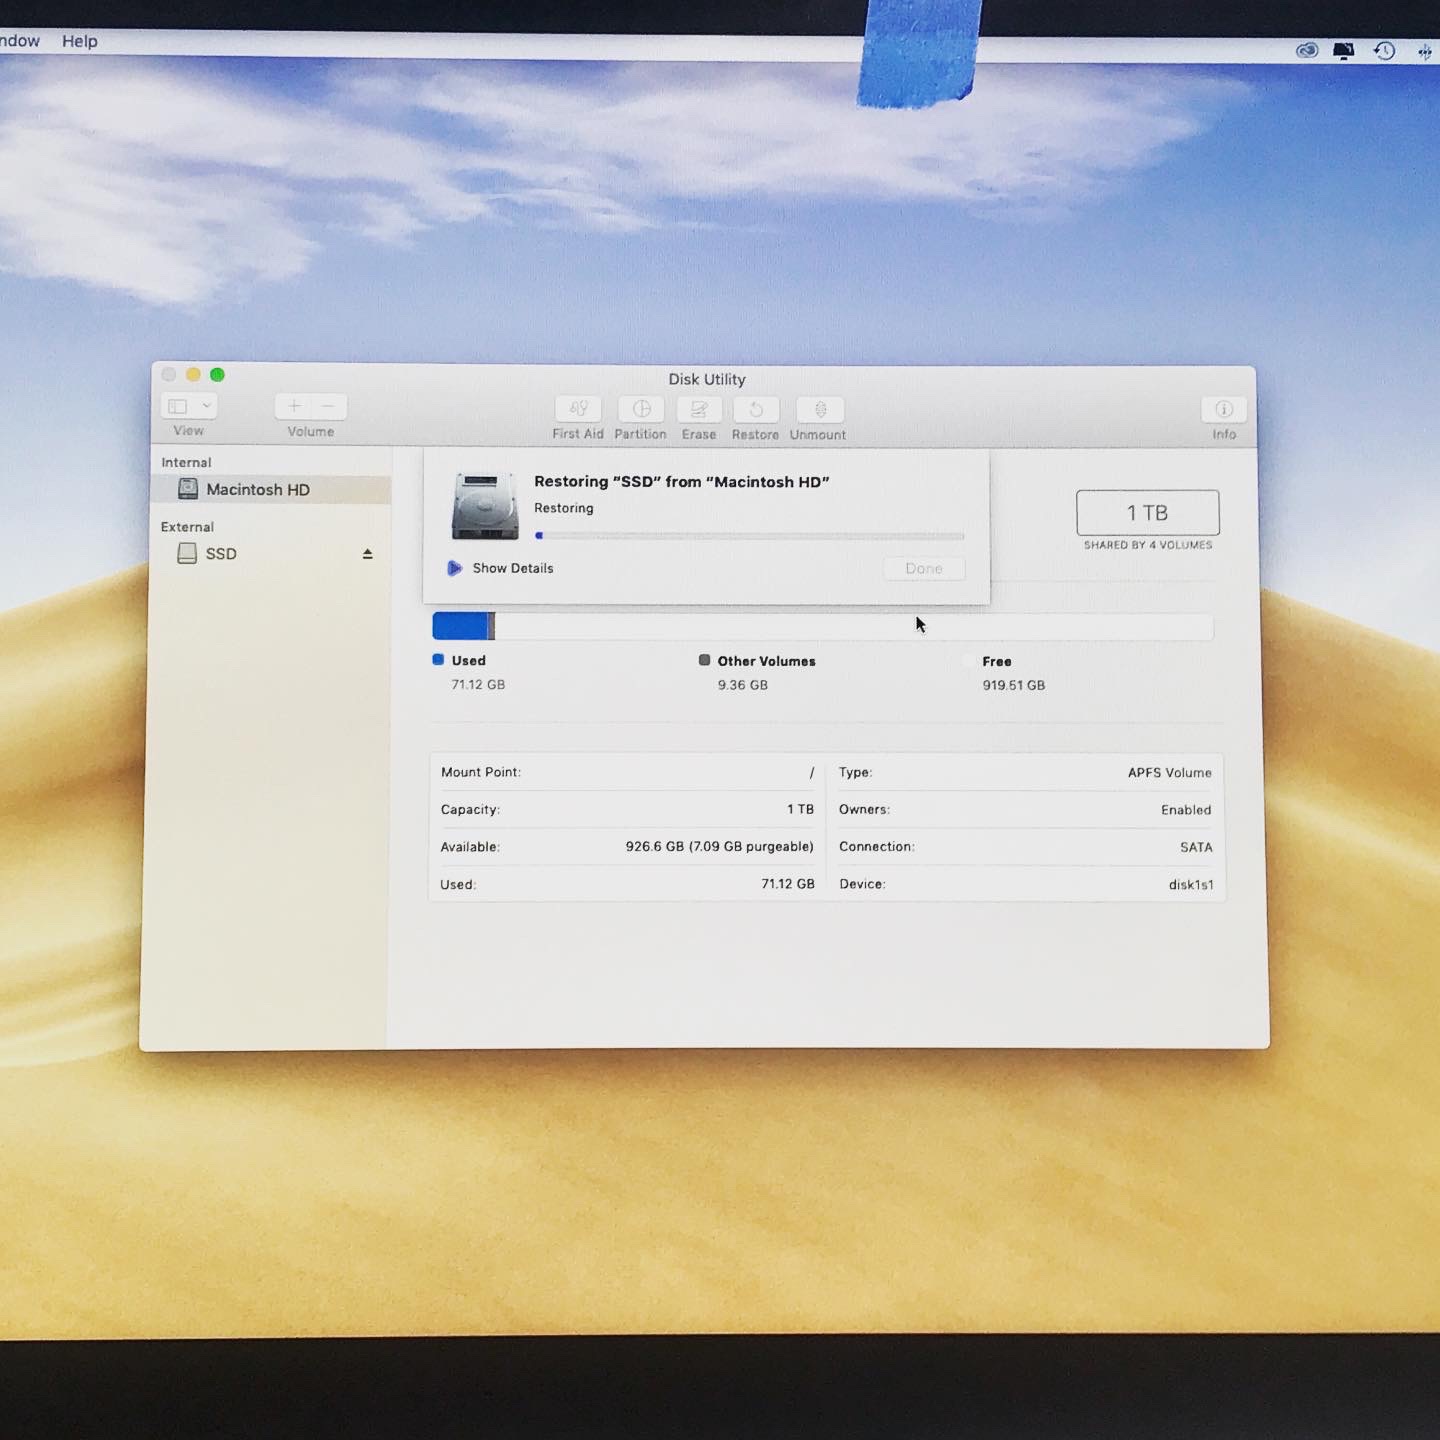Open Time Machine menu bar icon
The height and width of the screenshot is (1440, 1440).
coord(1384,51)
